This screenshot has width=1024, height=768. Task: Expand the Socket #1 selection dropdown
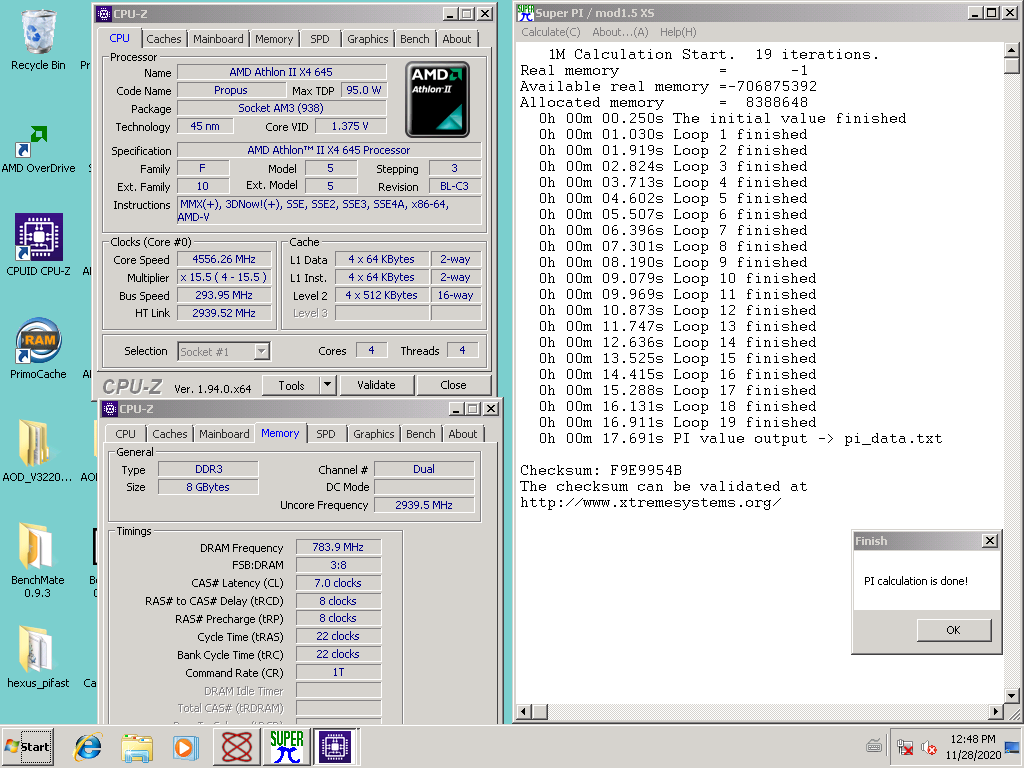click(x=261, y=351)
